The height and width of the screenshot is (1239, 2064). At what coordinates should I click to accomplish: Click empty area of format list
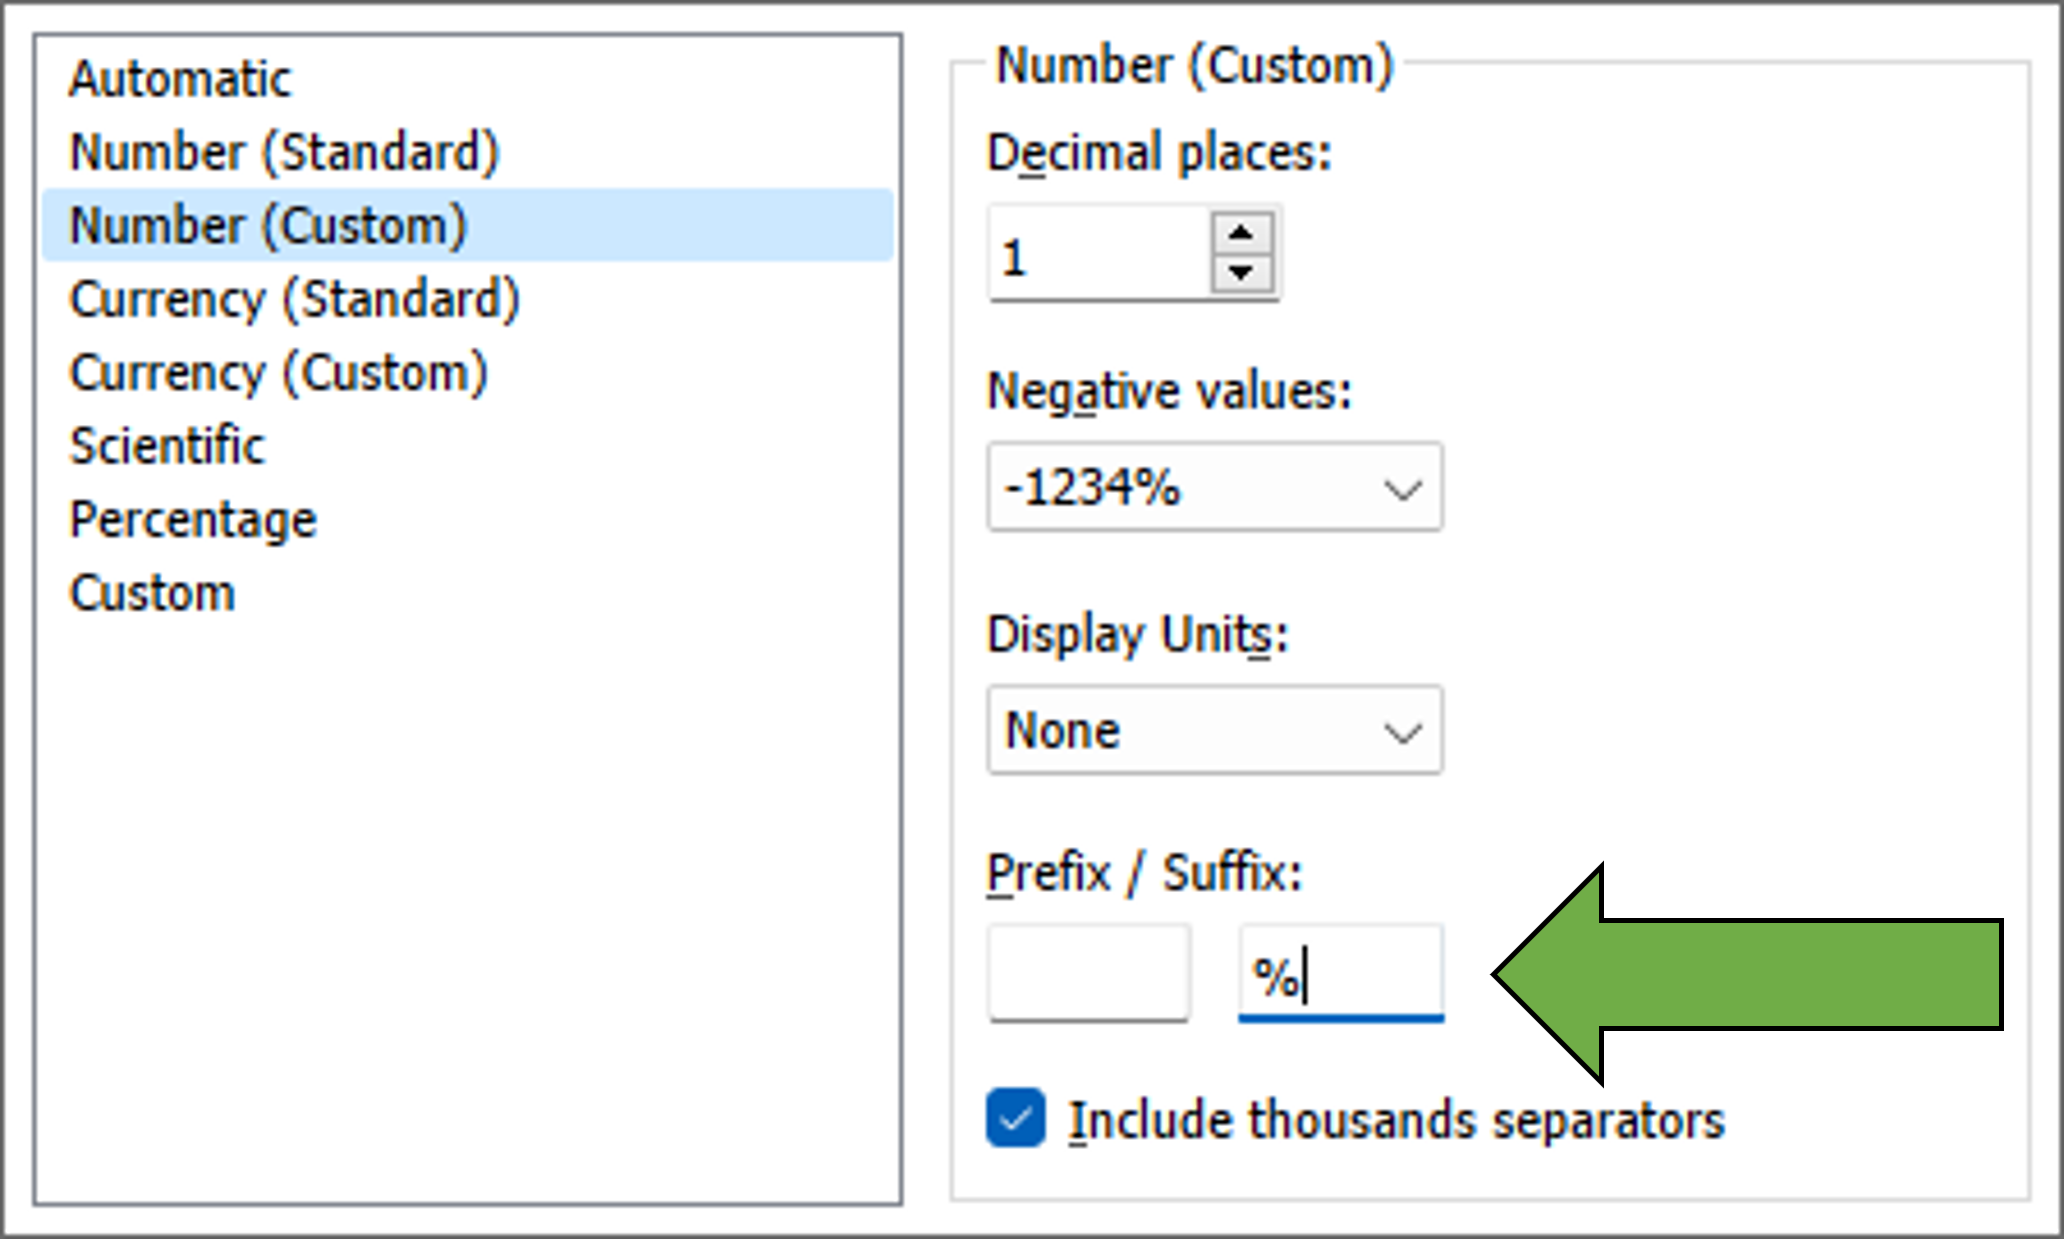pos(467,900)
